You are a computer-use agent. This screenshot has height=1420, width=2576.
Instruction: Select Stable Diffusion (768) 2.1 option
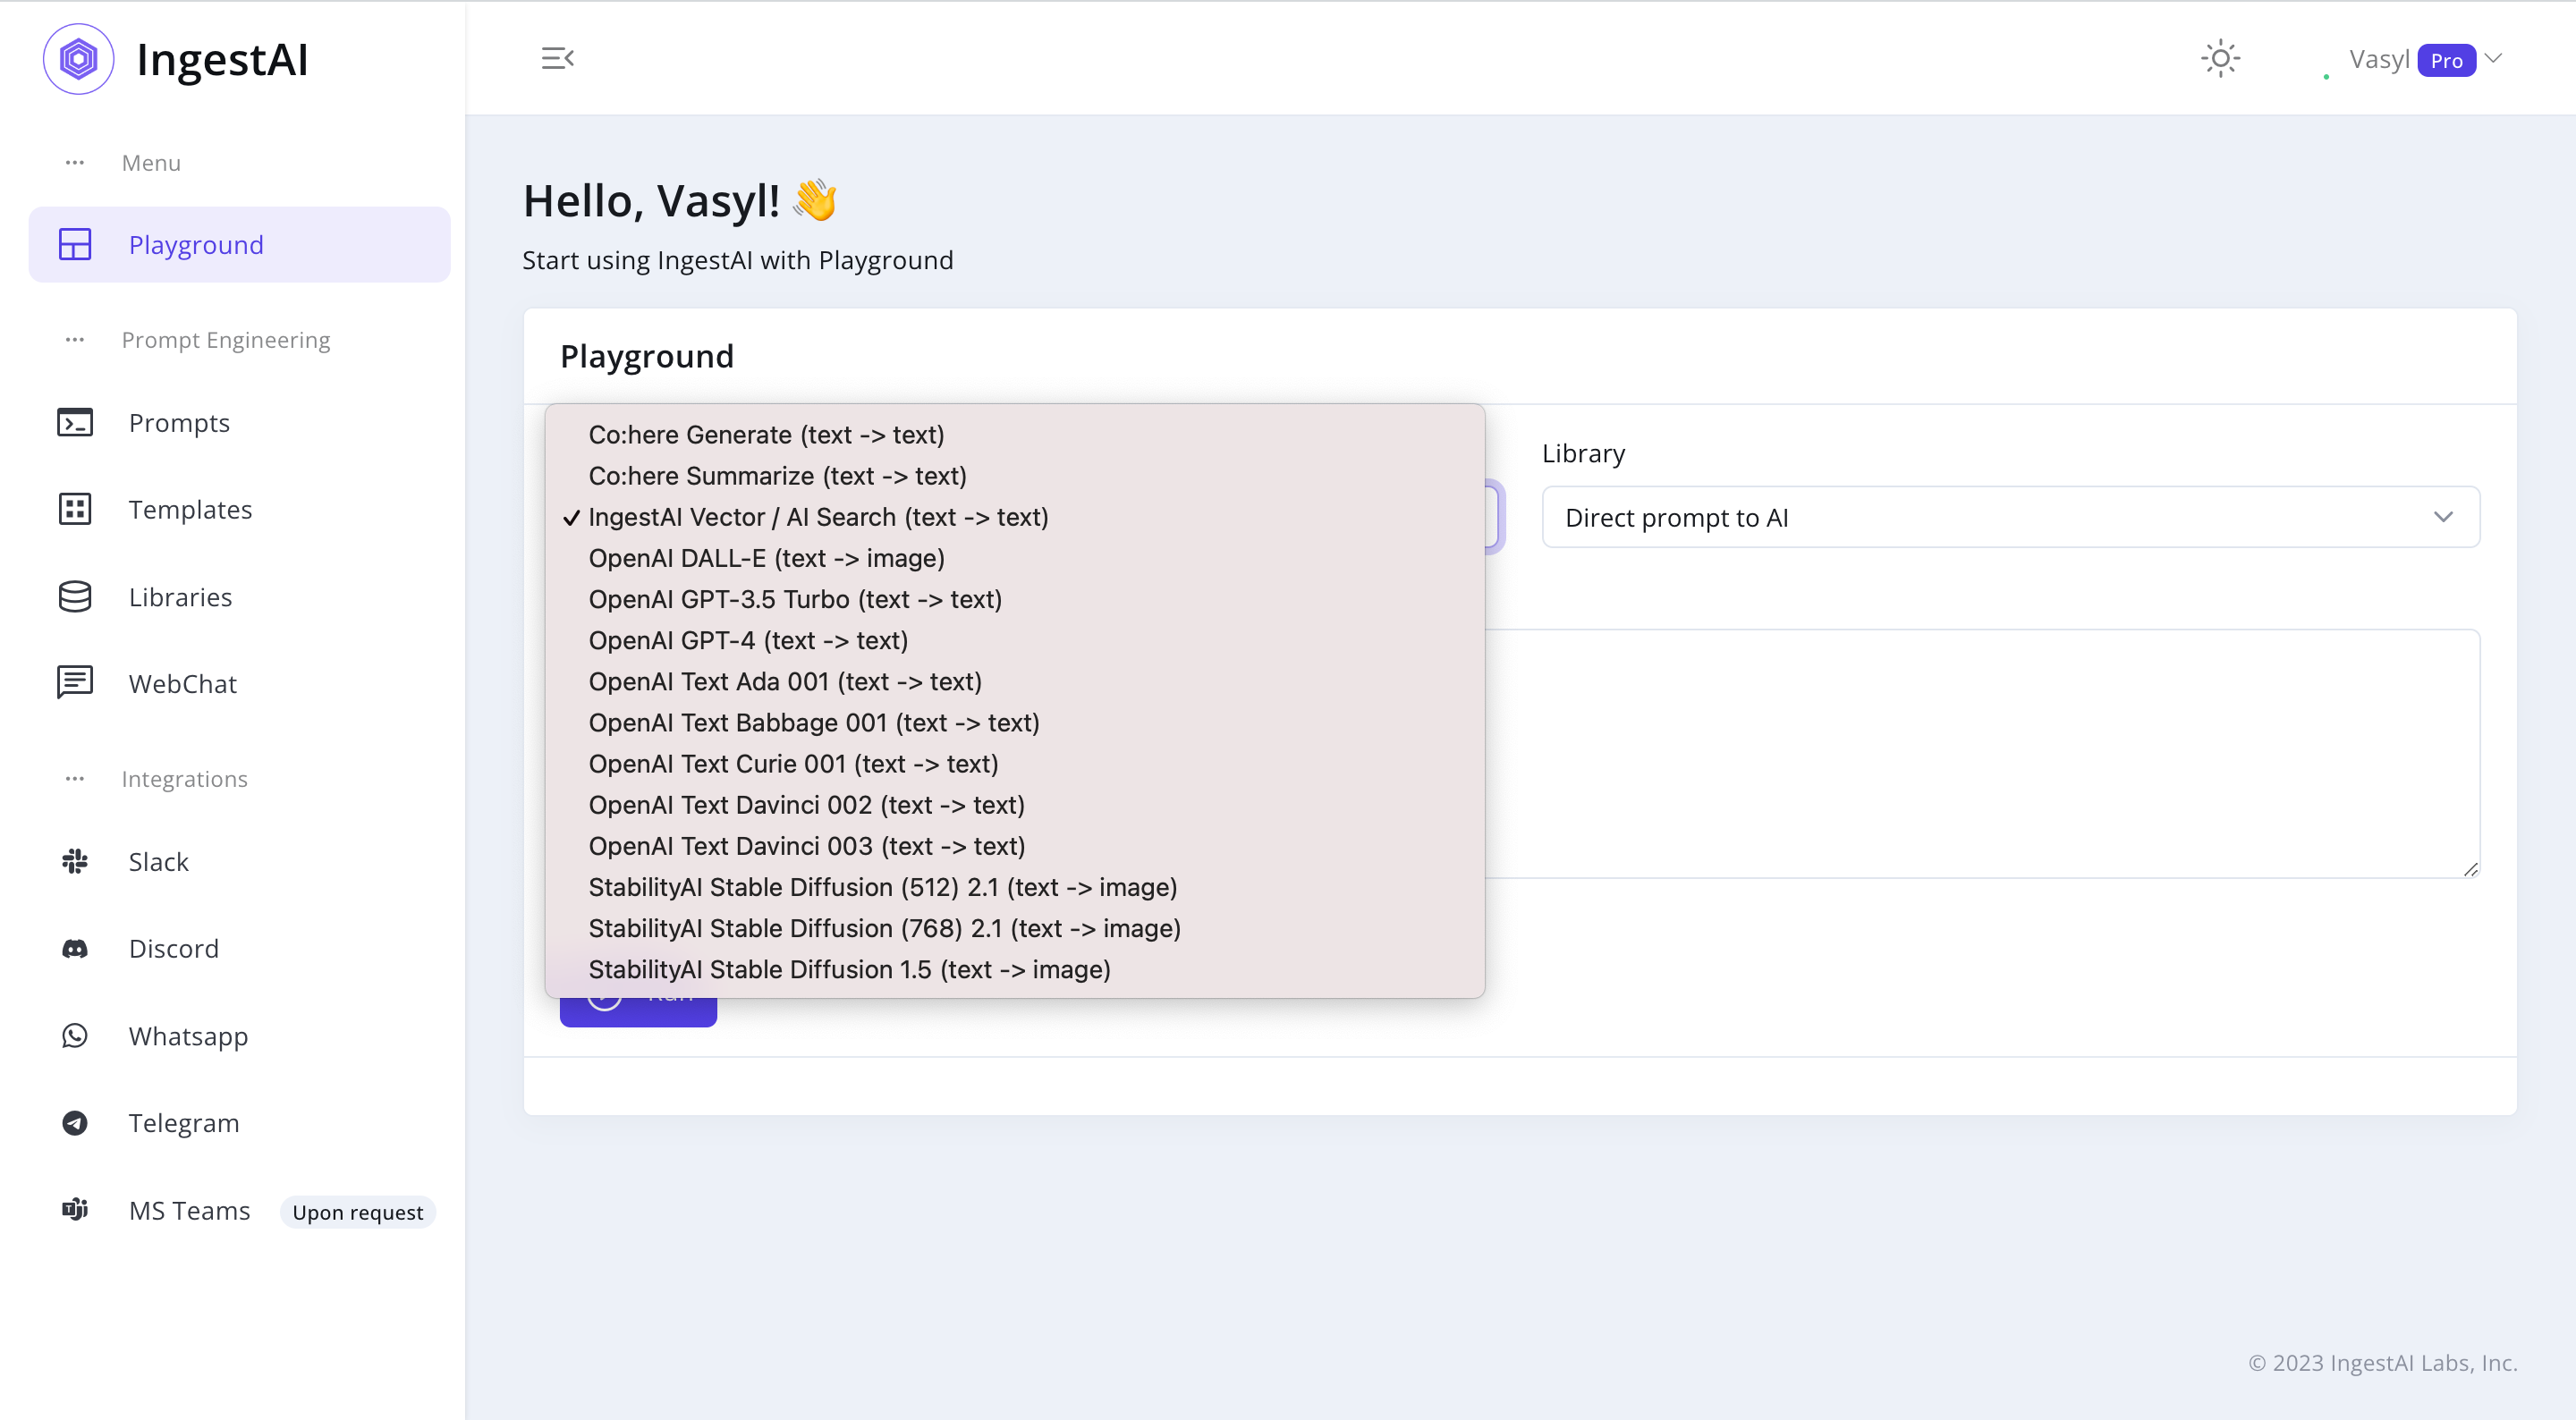tap(1014, 928)
